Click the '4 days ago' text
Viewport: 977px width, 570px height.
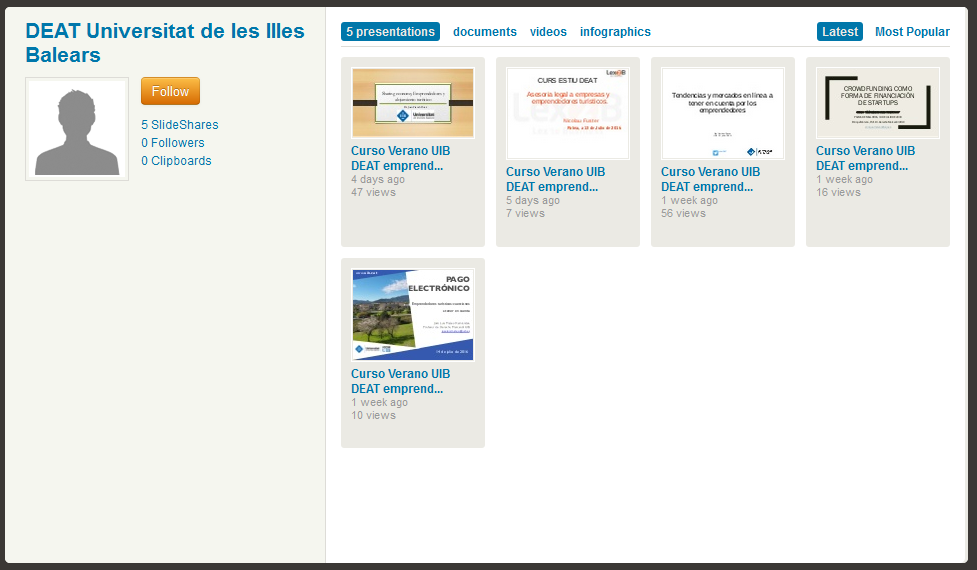tap(378, 179)
